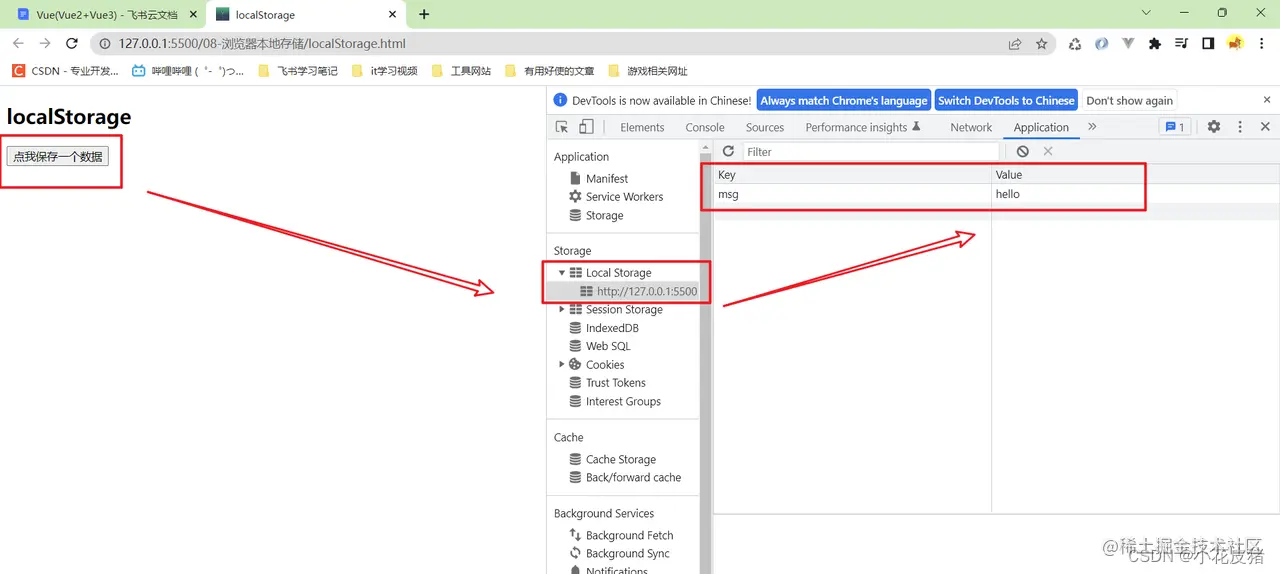Image resolution: width=1280 pixels, height=574 pixels.
Task: Open DevTools settings gear
Action: (x=1214, y=127)
